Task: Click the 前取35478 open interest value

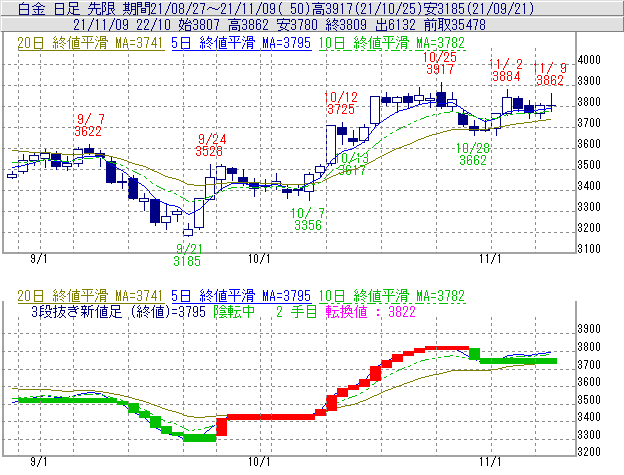Action: click(455, 25)
